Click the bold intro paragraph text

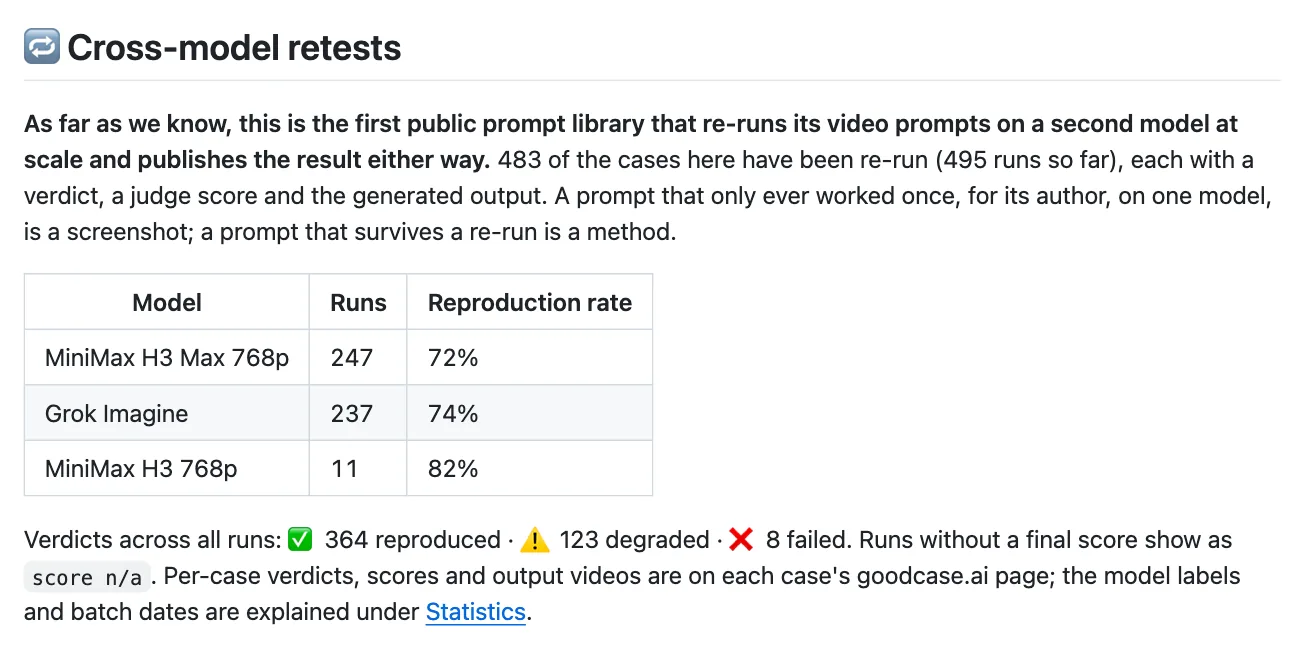click(x=630, y=142)
